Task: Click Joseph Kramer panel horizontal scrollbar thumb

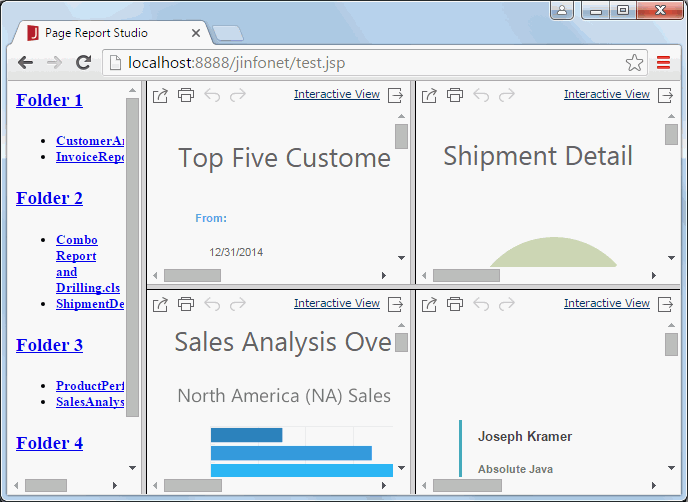Action: coord(467,485)
